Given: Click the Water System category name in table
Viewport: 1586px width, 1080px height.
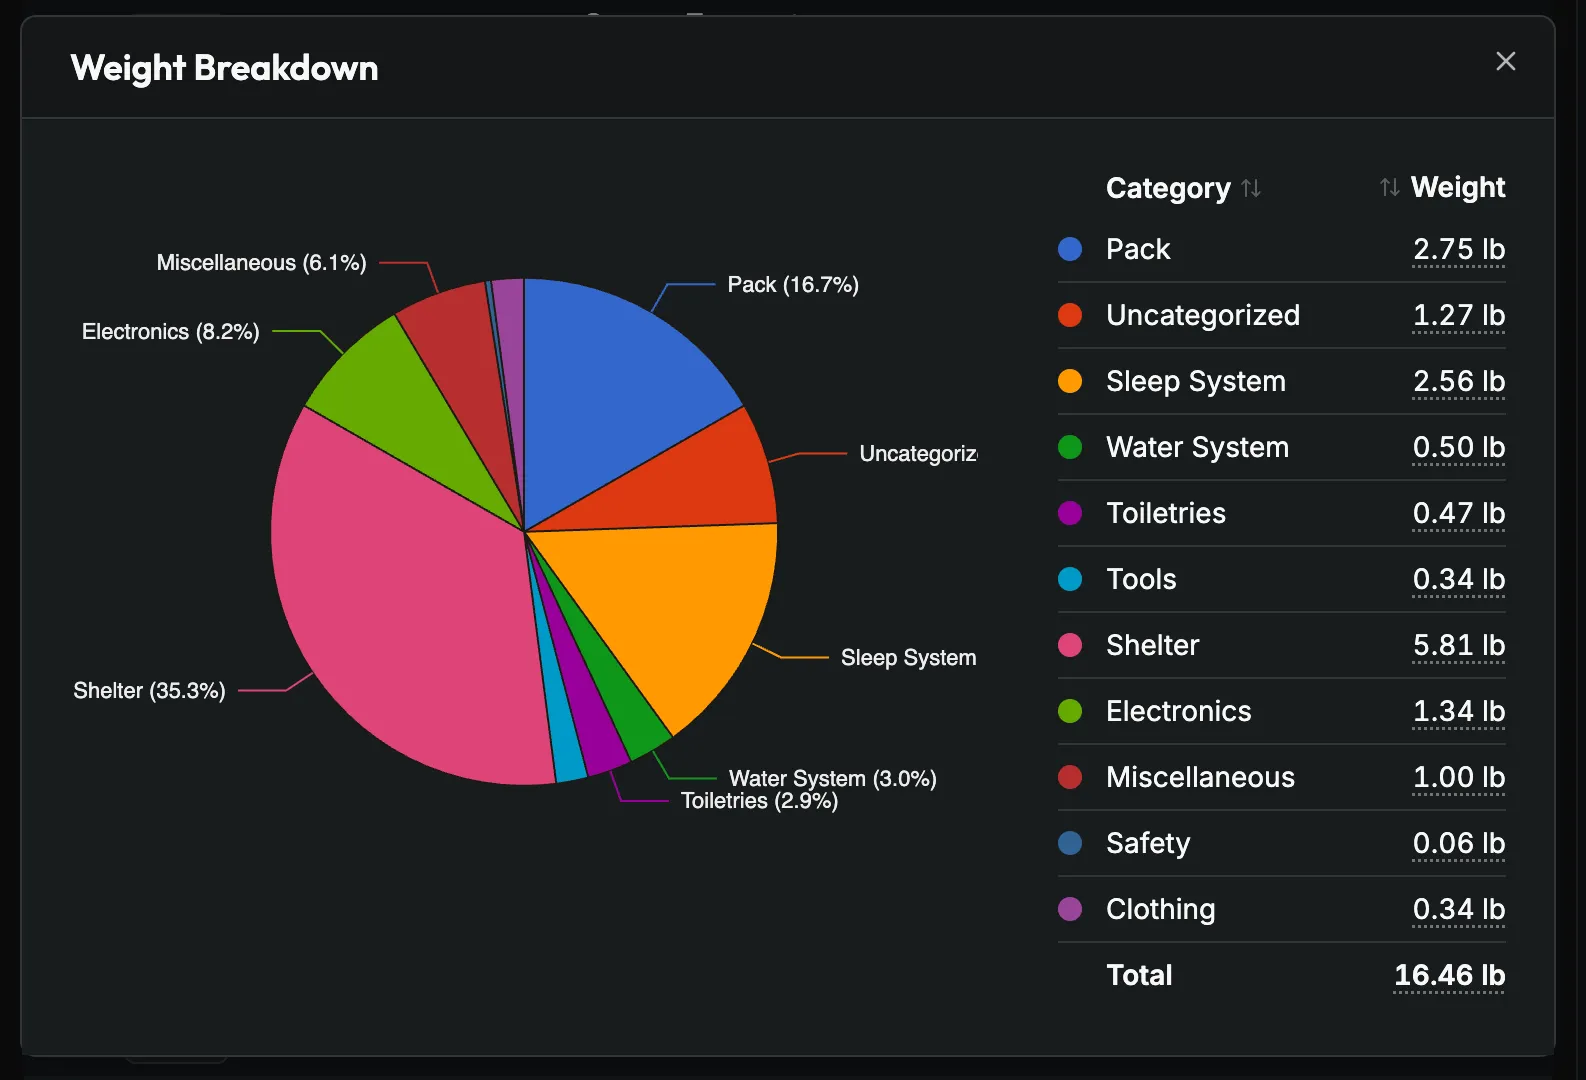Looking at the screenshot, I should coord(1198,447).
